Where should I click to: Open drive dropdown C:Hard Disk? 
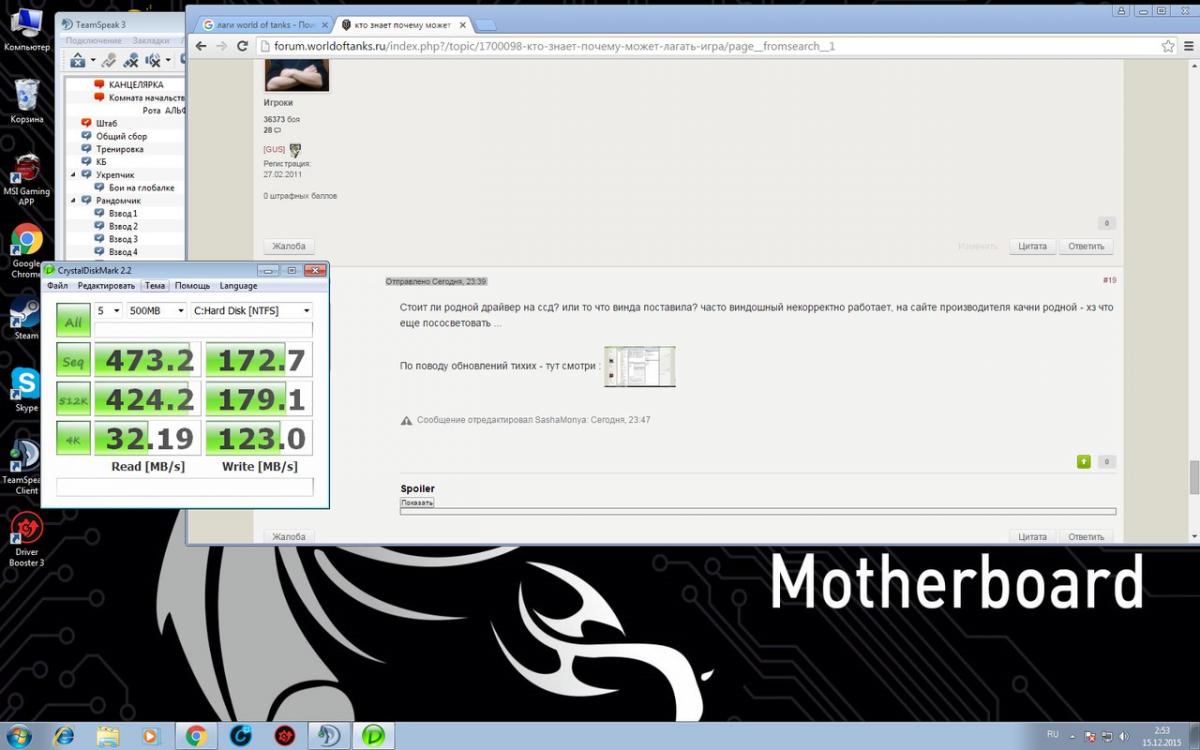(x=251, y=311)
